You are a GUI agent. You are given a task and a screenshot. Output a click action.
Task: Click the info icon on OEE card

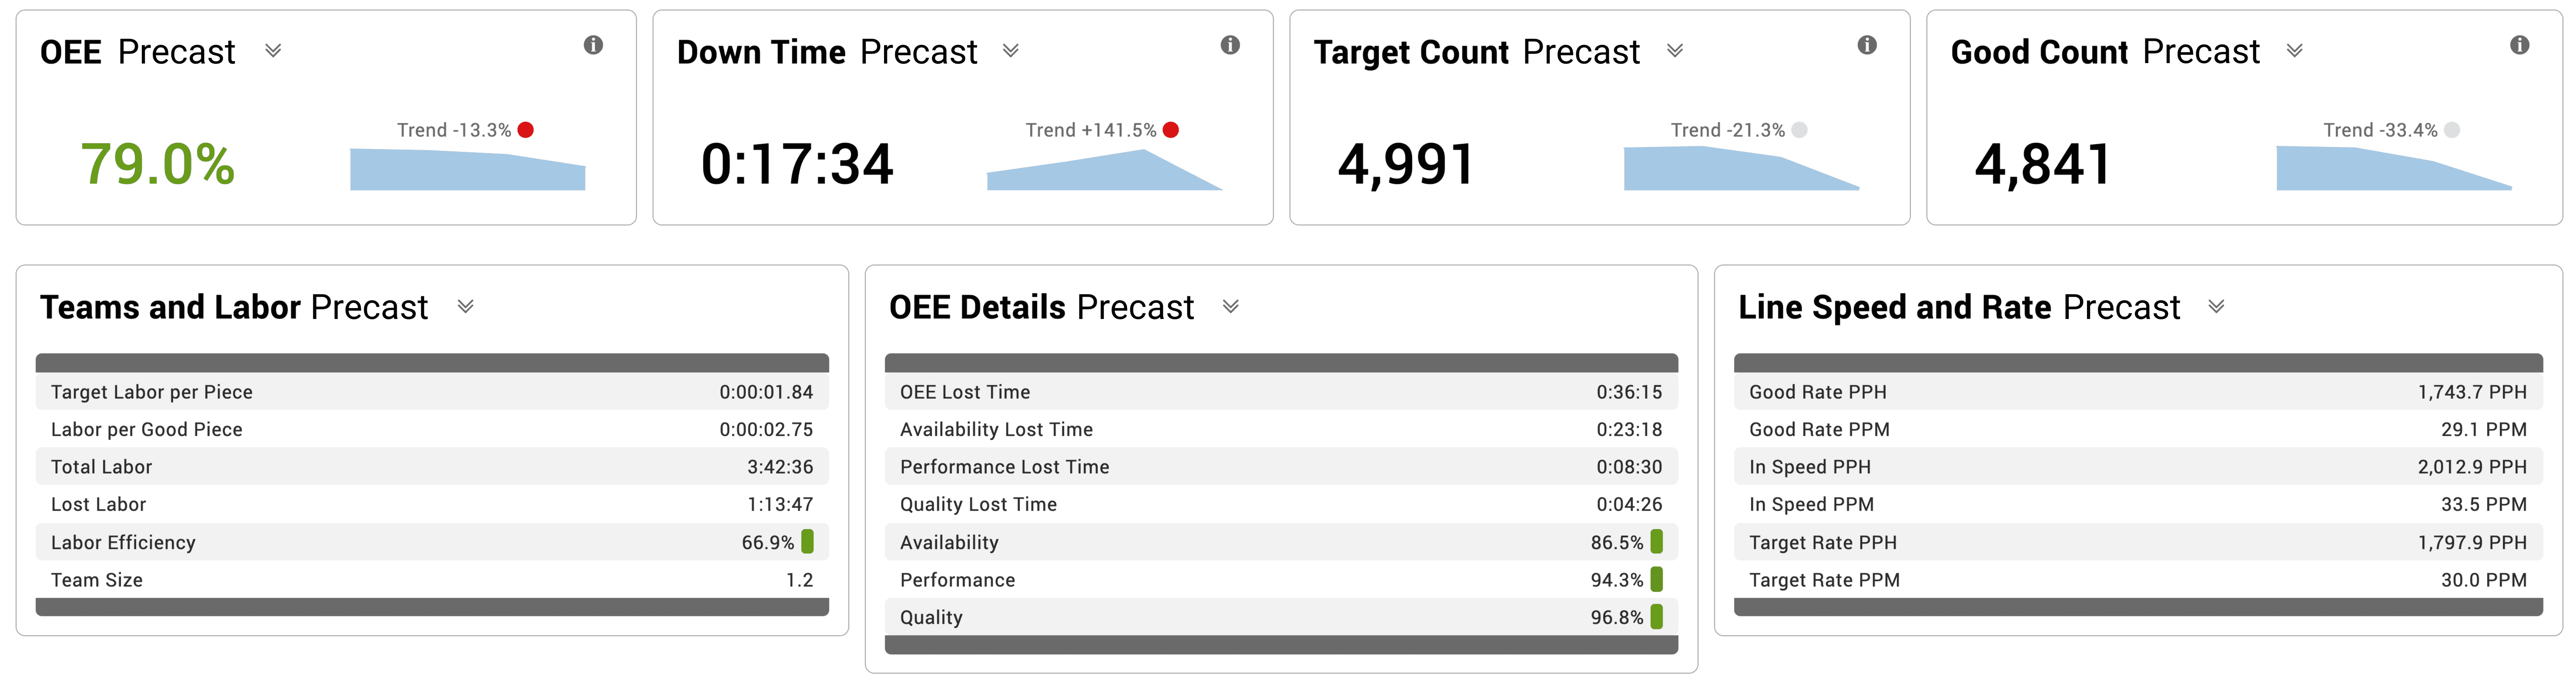pyautogui.click(x=593, y=45)
